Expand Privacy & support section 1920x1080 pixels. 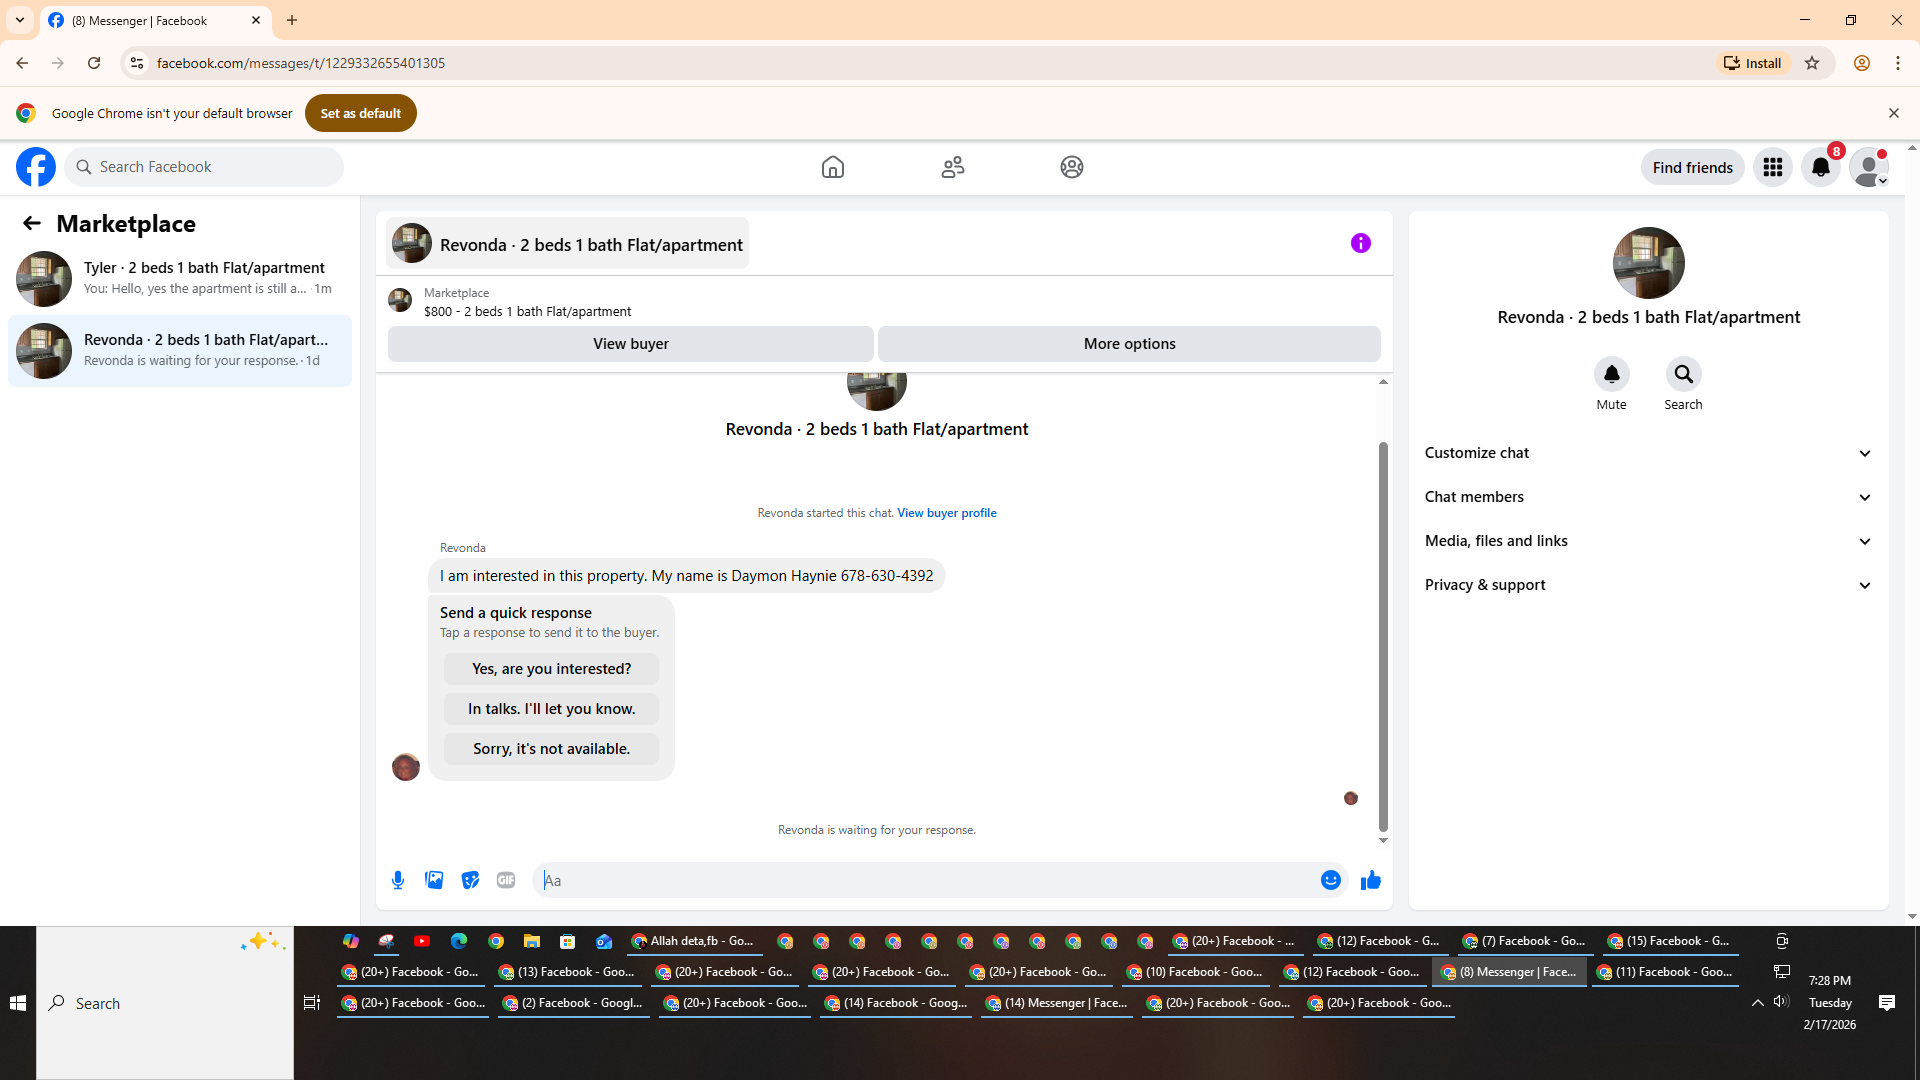1647,585
